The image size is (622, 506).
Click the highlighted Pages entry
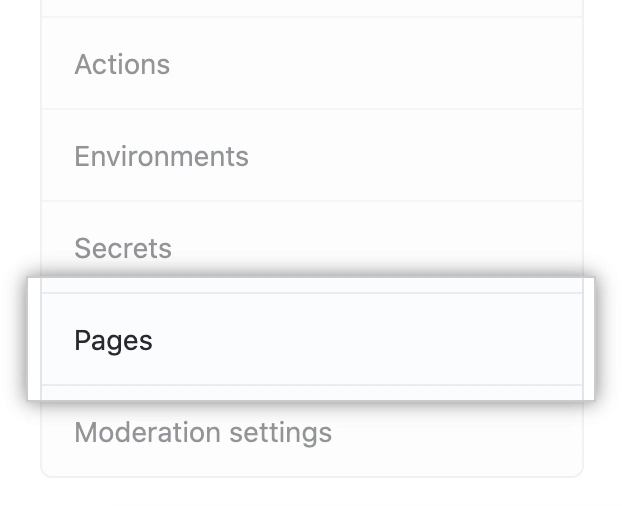coord(114,340)
